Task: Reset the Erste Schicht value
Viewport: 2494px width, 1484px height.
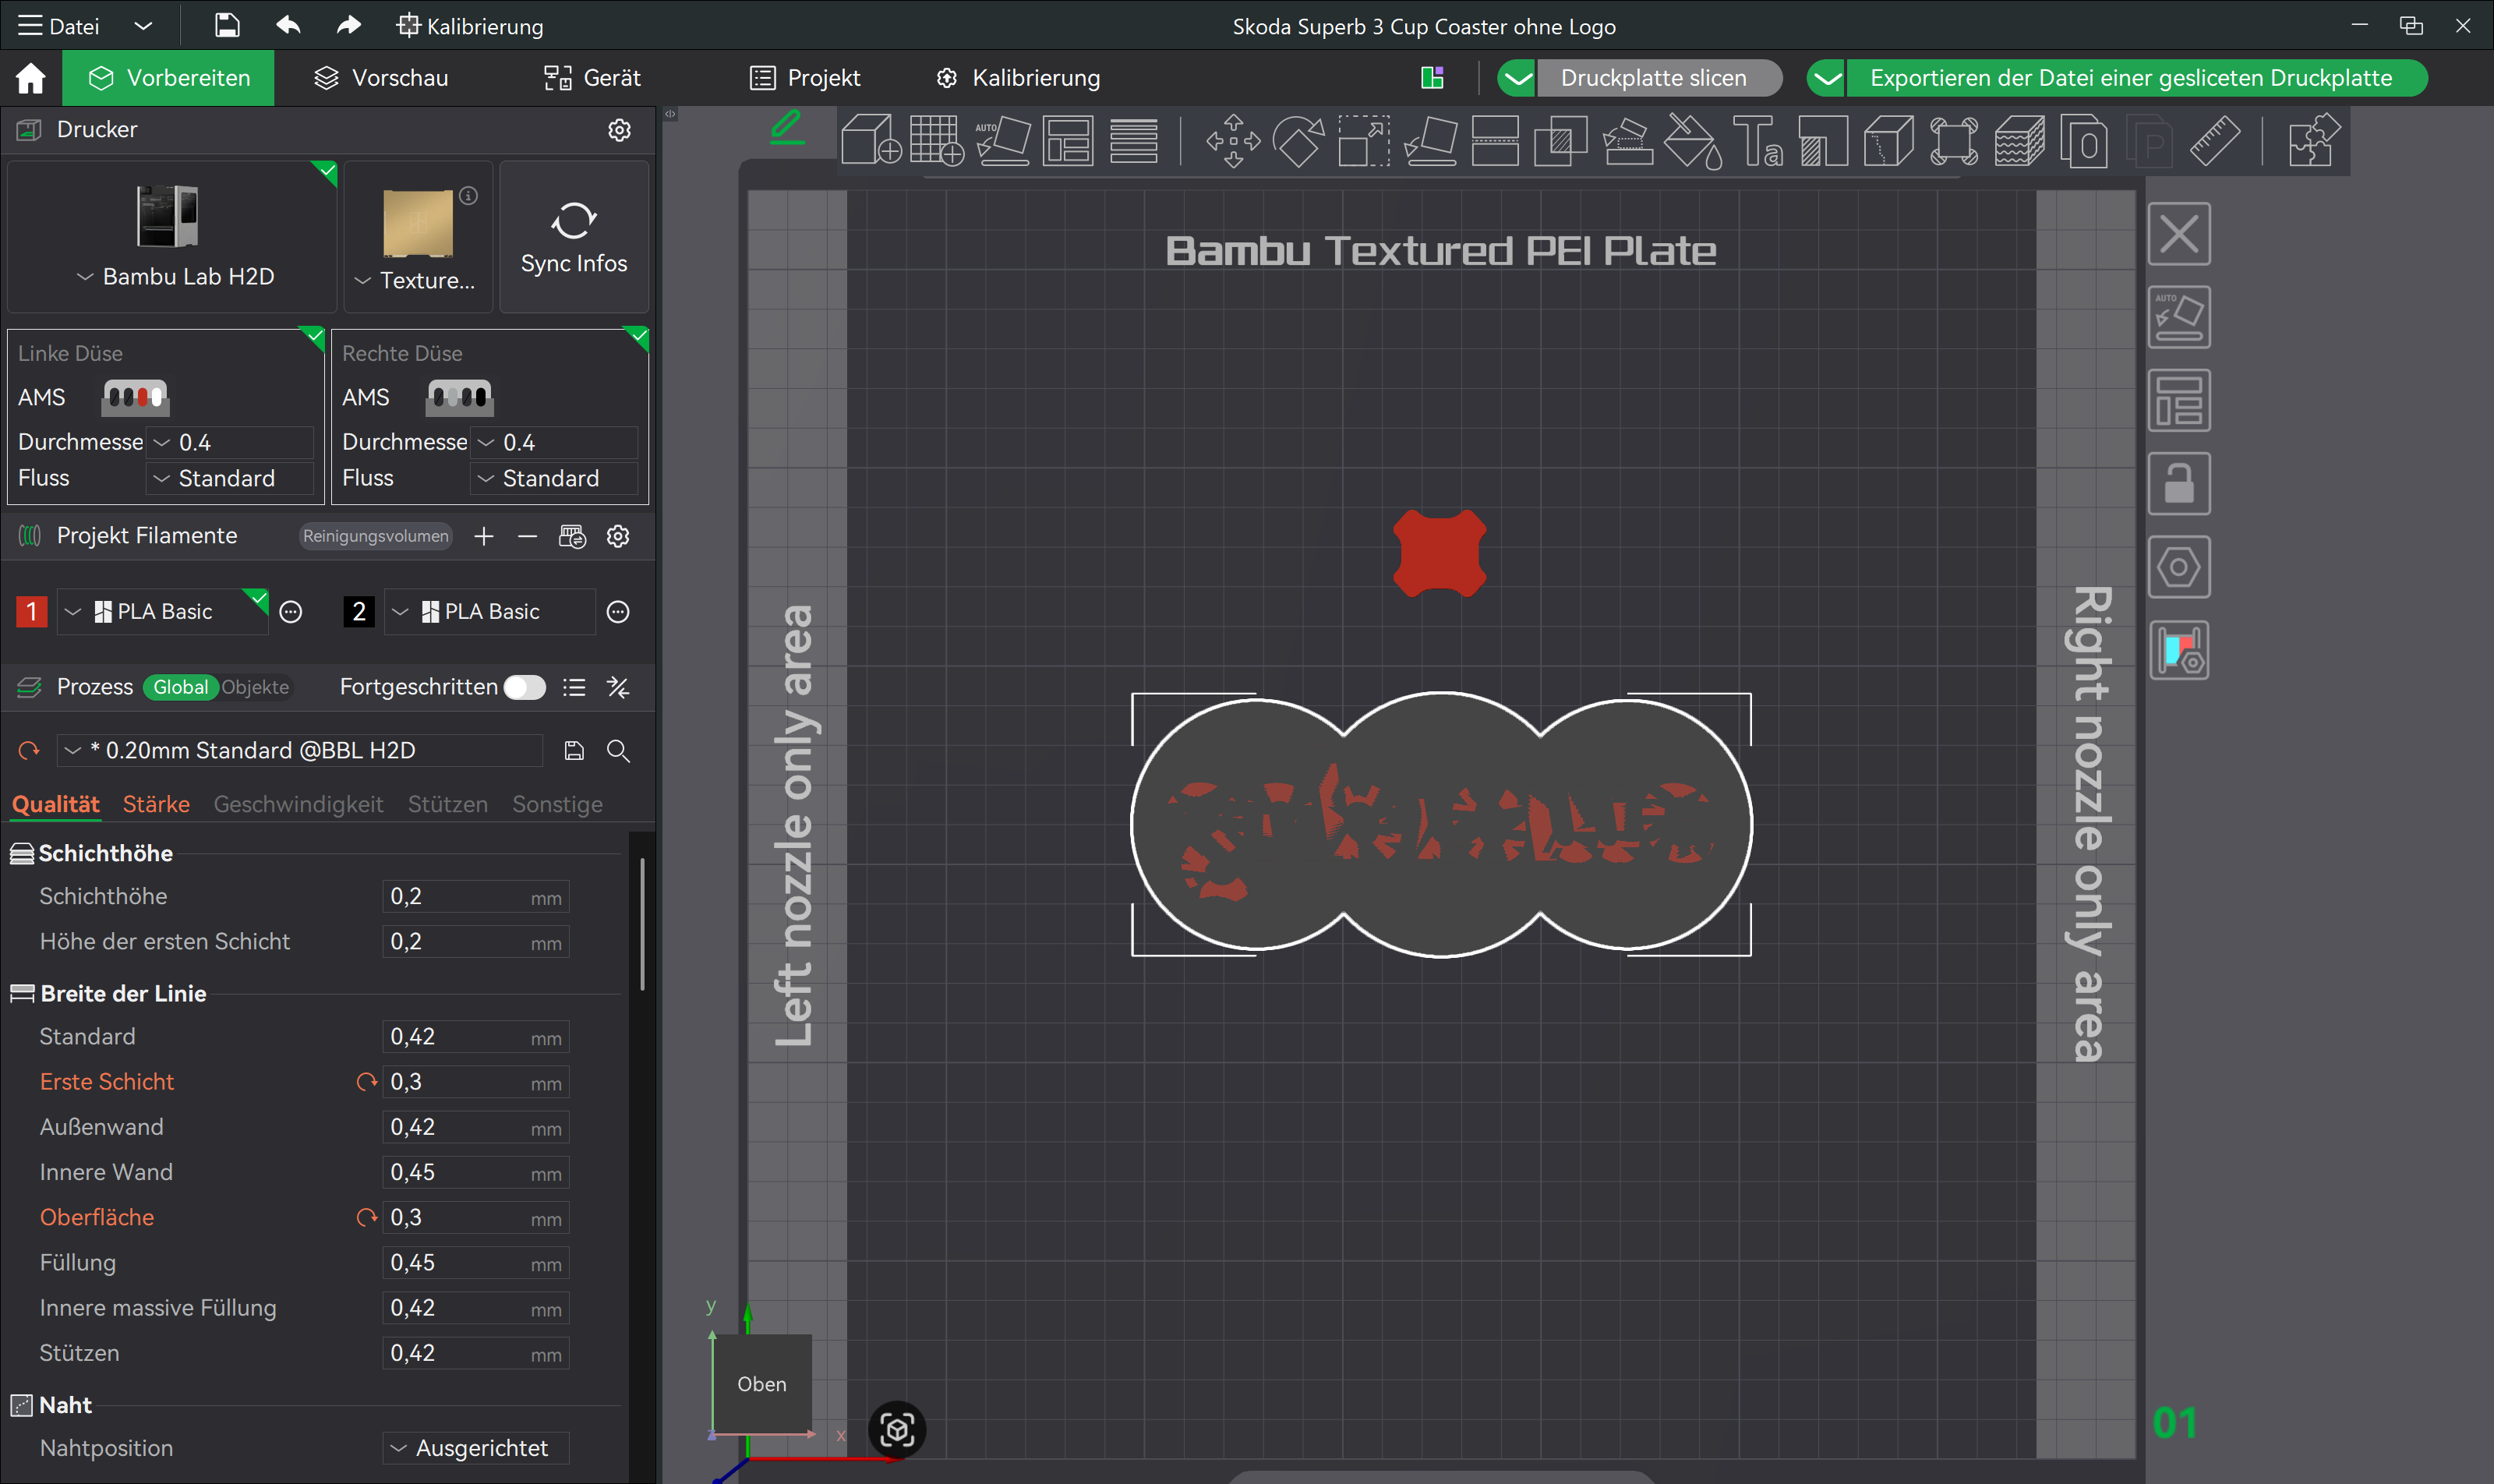Action: tap(367, 1081)
